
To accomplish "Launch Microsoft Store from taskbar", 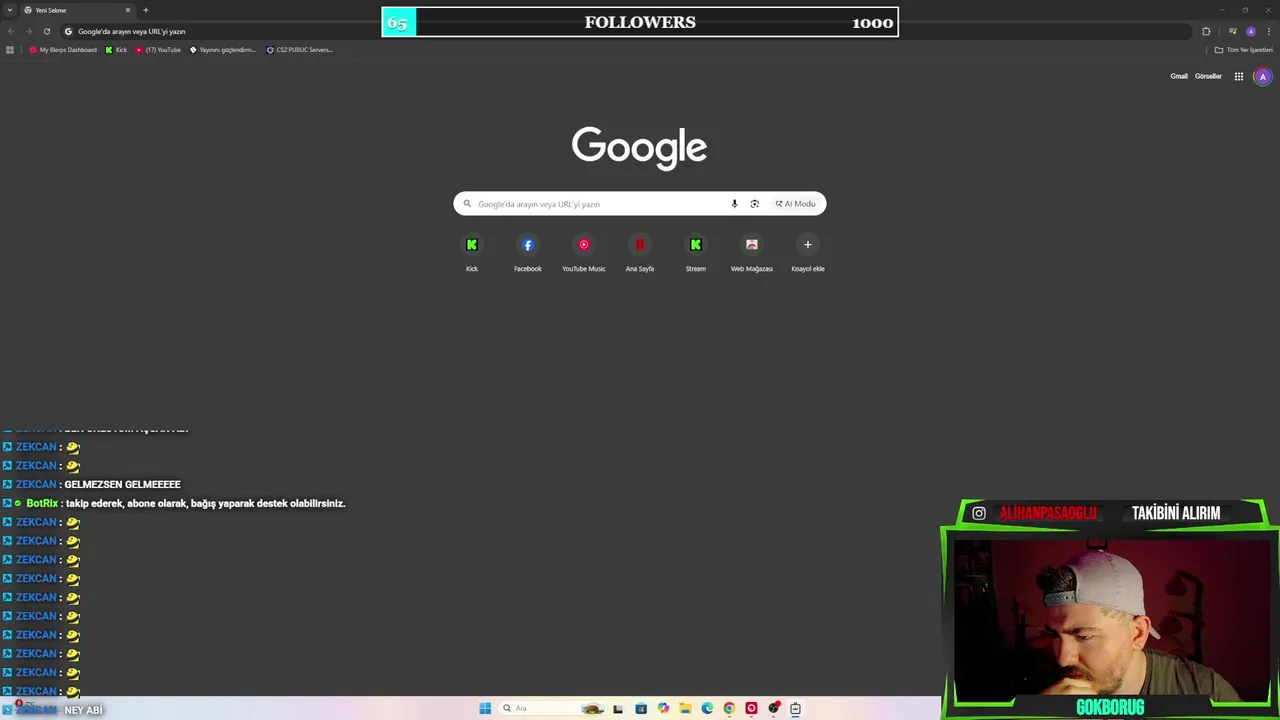I will (x=641, y=708).
